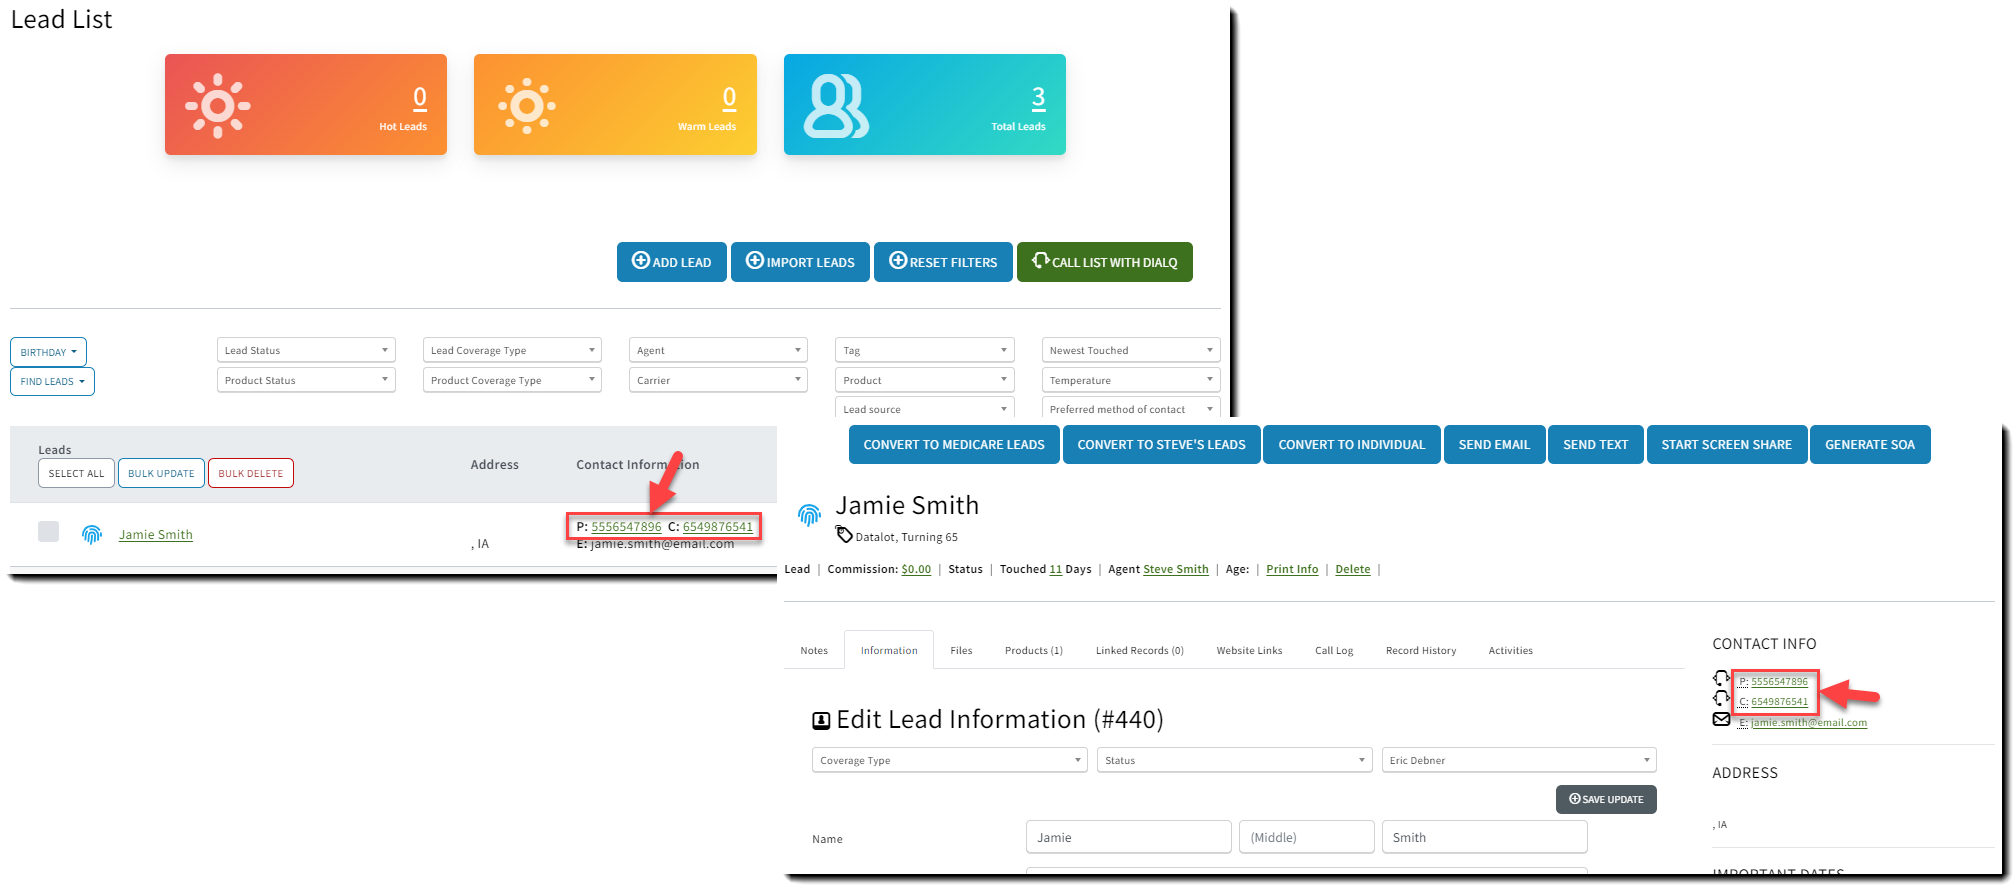Click ID badge icon by Edit Lead Information

click(821, 721)
